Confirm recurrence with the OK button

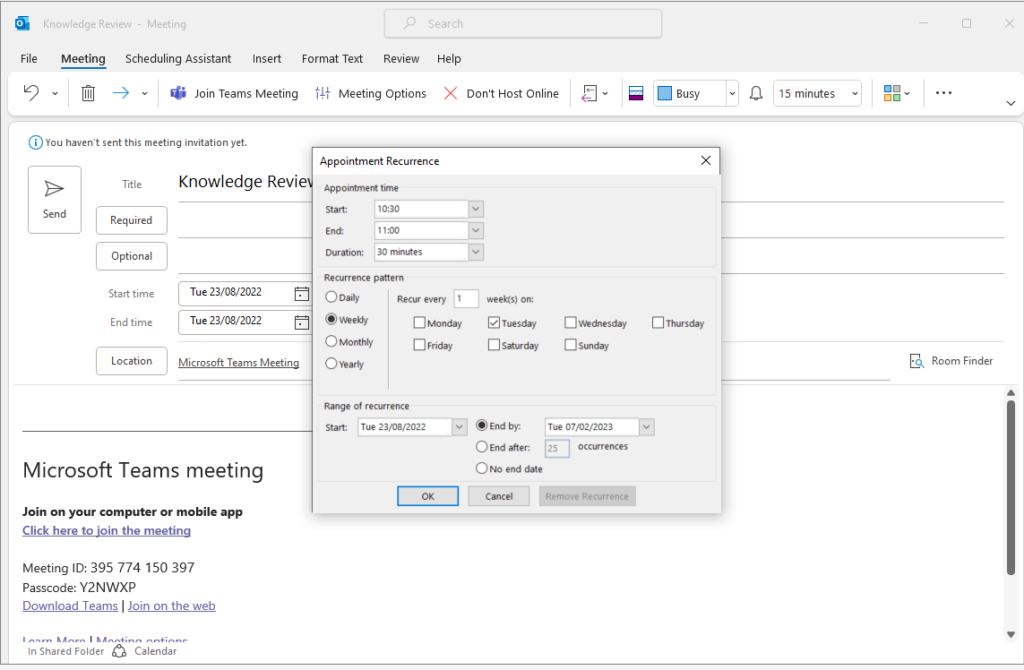(428, 496)
